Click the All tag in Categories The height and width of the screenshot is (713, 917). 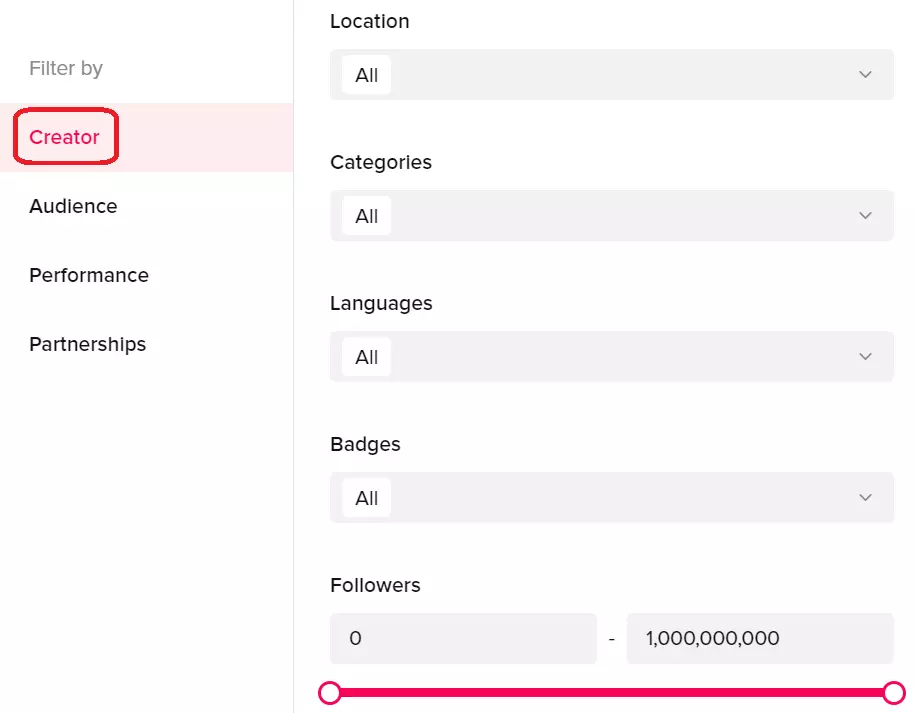(x=366, y=217)
